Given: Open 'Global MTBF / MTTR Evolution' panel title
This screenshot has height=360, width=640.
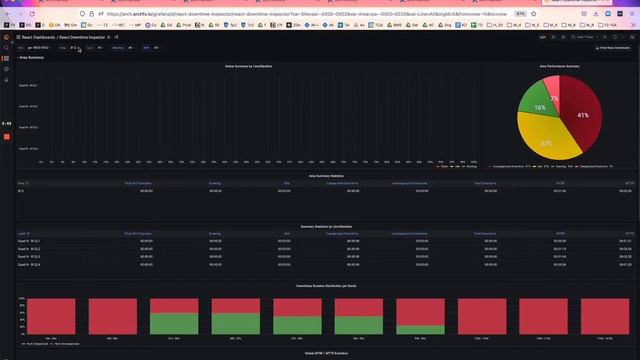Looking at the screenshot, I should 326,353.
